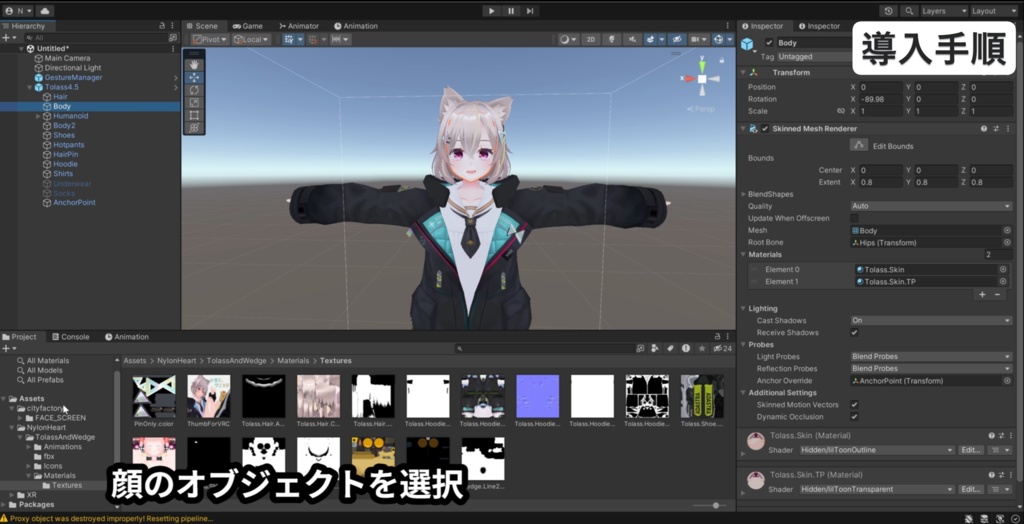The image size is (1024, 524).
Task: Disable Skinned Mesh Renderer component checkbox
Action: pos(765,129)
